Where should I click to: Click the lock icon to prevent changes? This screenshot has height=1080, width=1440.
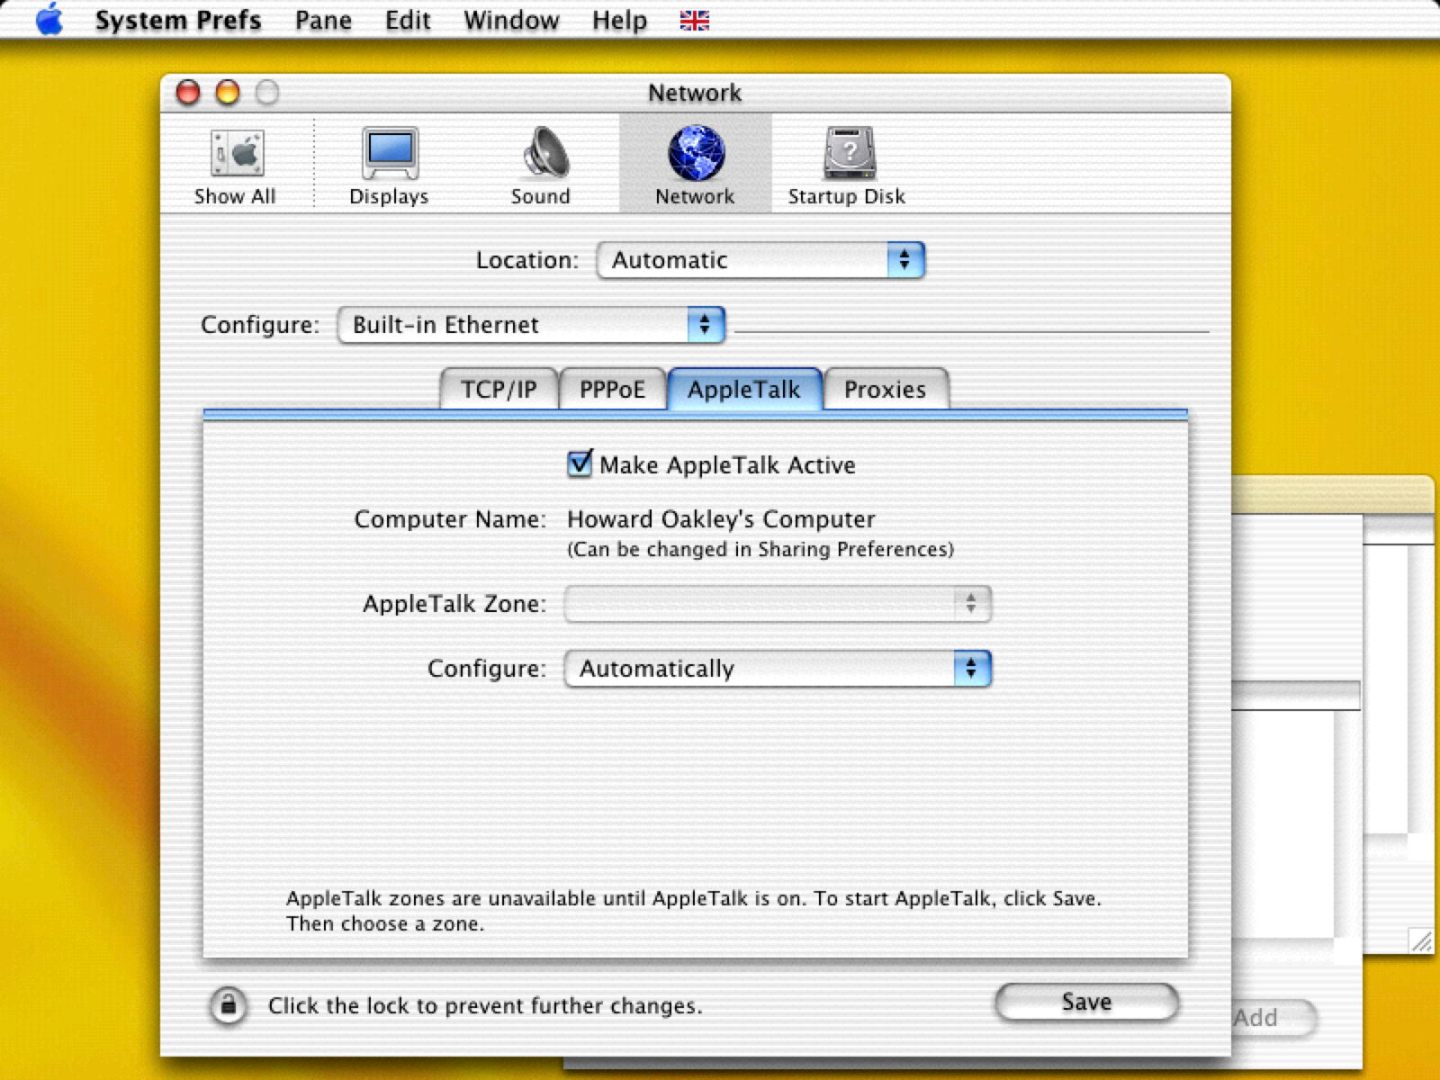(228, 1005)
